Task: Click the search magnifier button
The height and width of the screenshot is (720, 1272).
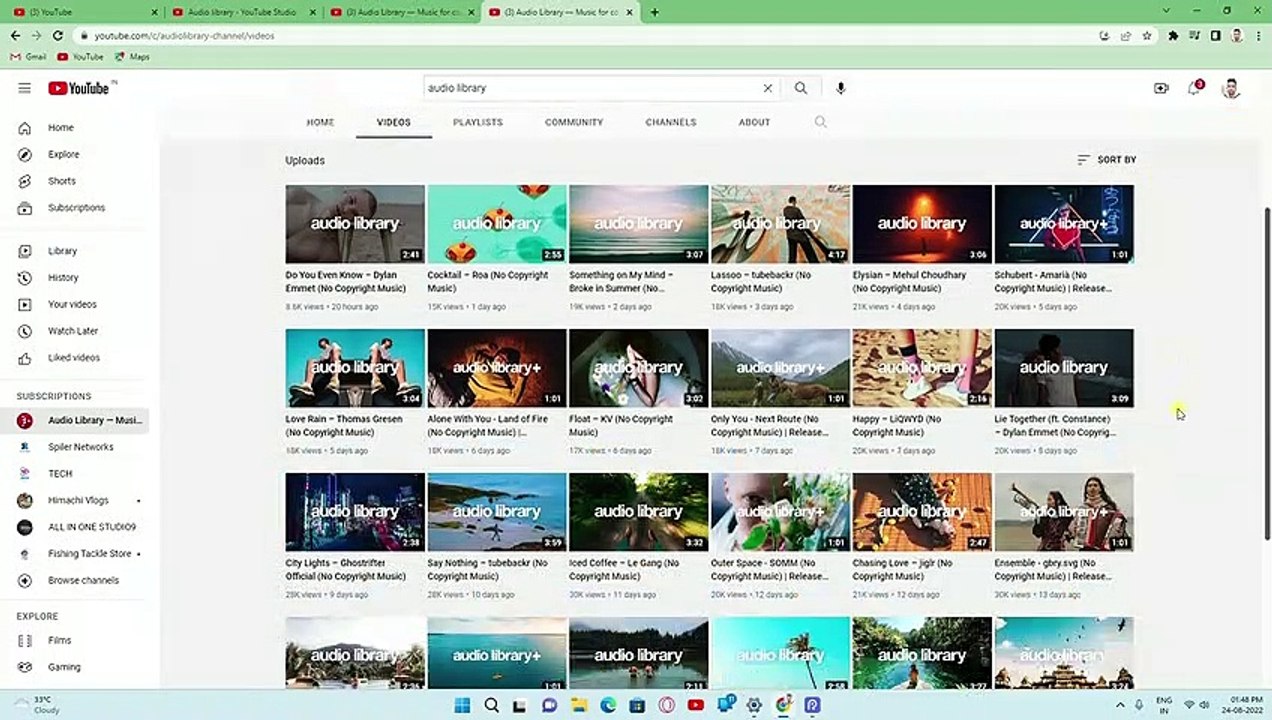Action: [x=800, y=88]
